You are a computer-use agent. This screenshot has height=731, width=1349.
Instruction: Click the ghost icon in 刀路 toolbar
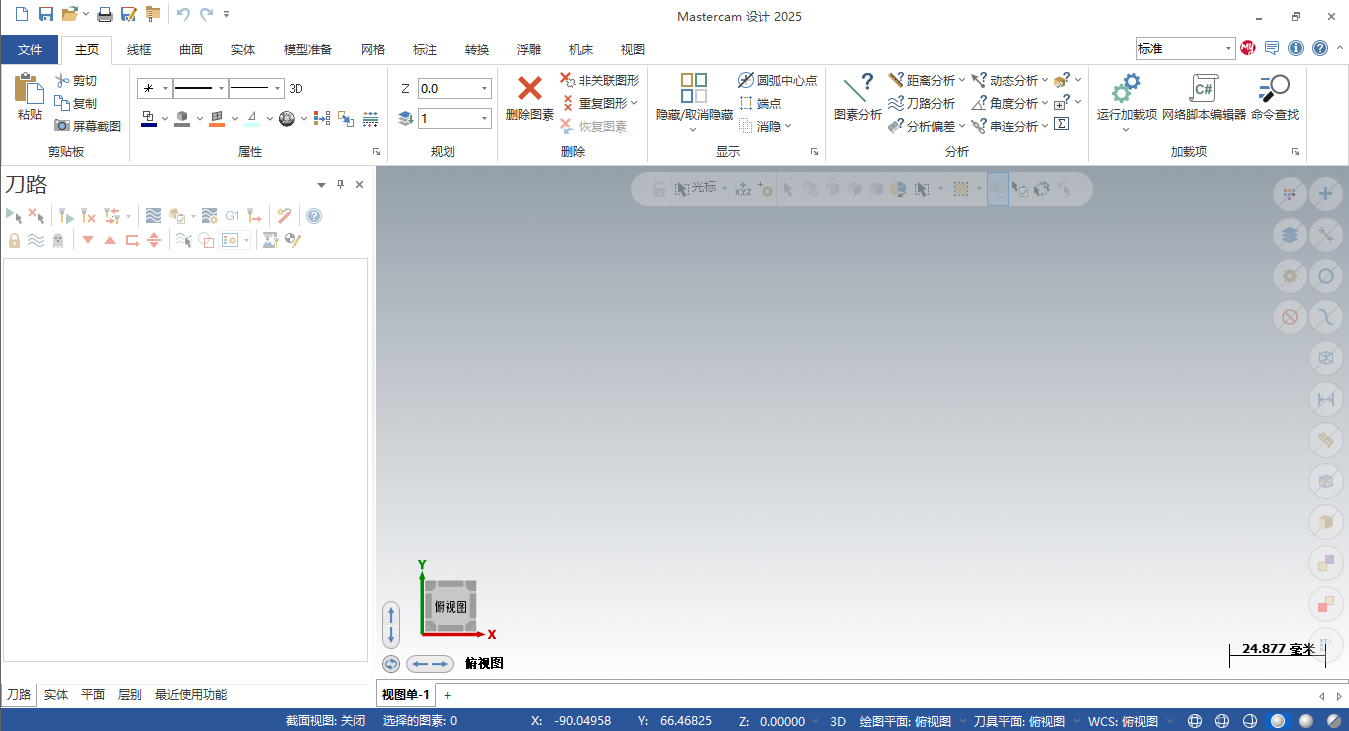tap(58, 240)
